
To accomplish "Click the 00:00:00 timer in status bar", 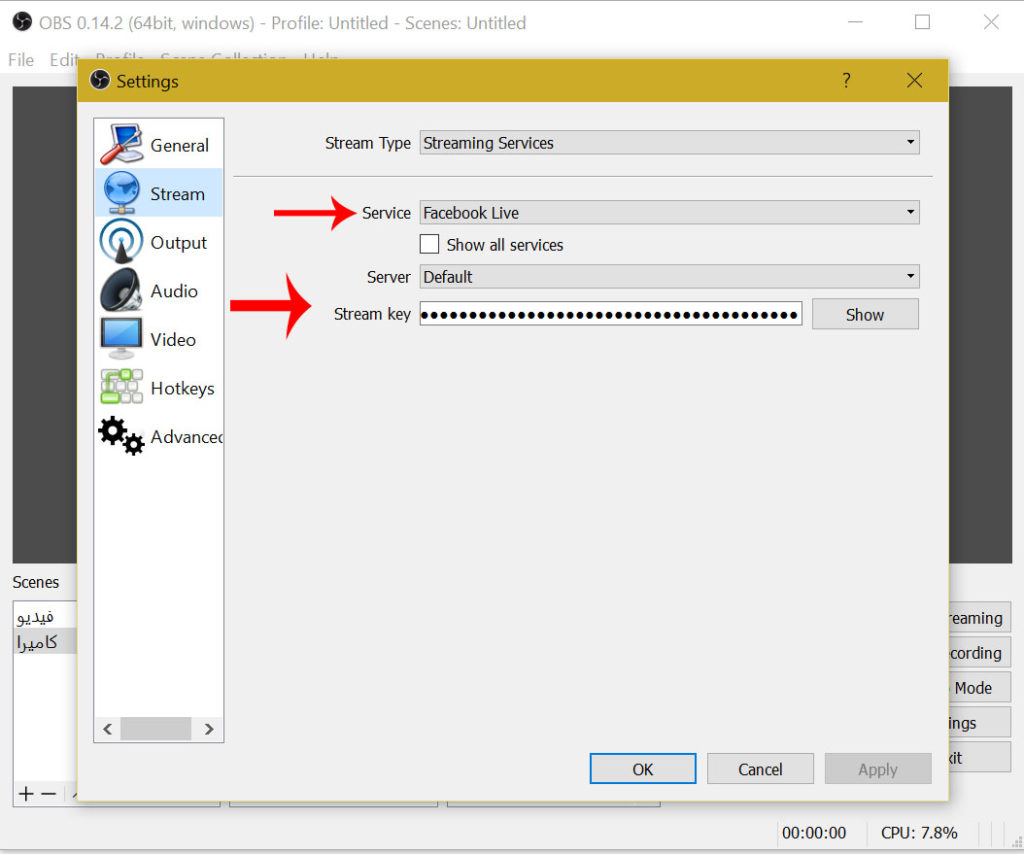I will coord(814,832).
